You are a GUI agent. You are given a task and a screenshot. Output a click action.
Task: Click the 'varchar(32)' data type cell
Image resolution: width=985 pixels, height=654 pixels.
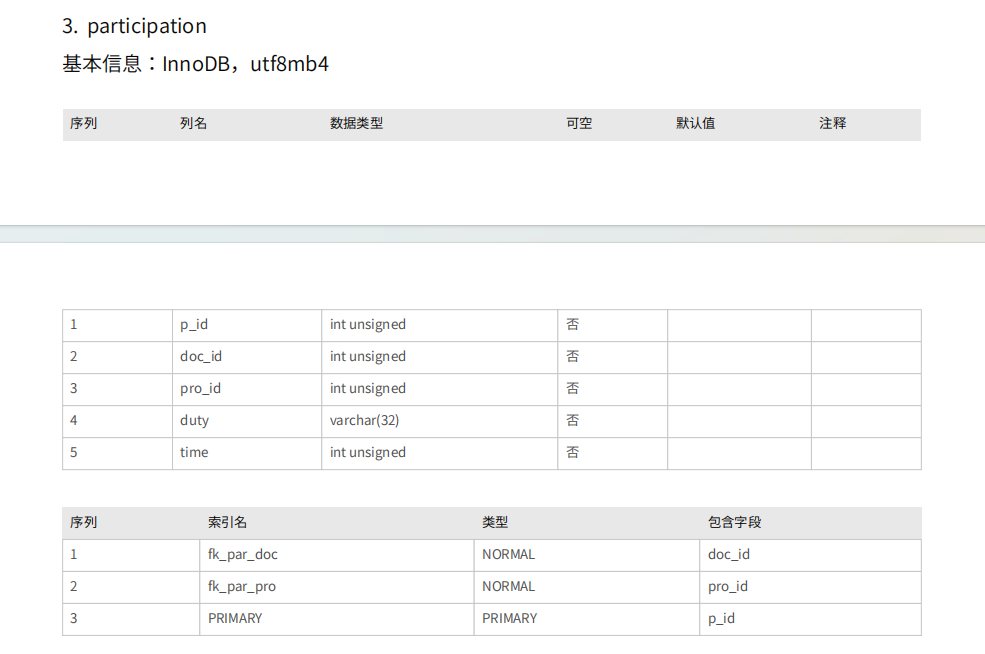click(365, 421)
